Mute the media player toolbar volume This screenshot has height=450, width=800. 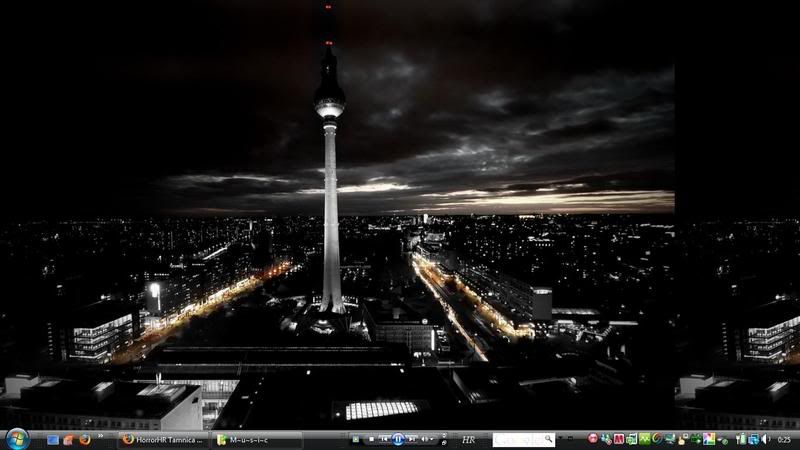(425, 439)
